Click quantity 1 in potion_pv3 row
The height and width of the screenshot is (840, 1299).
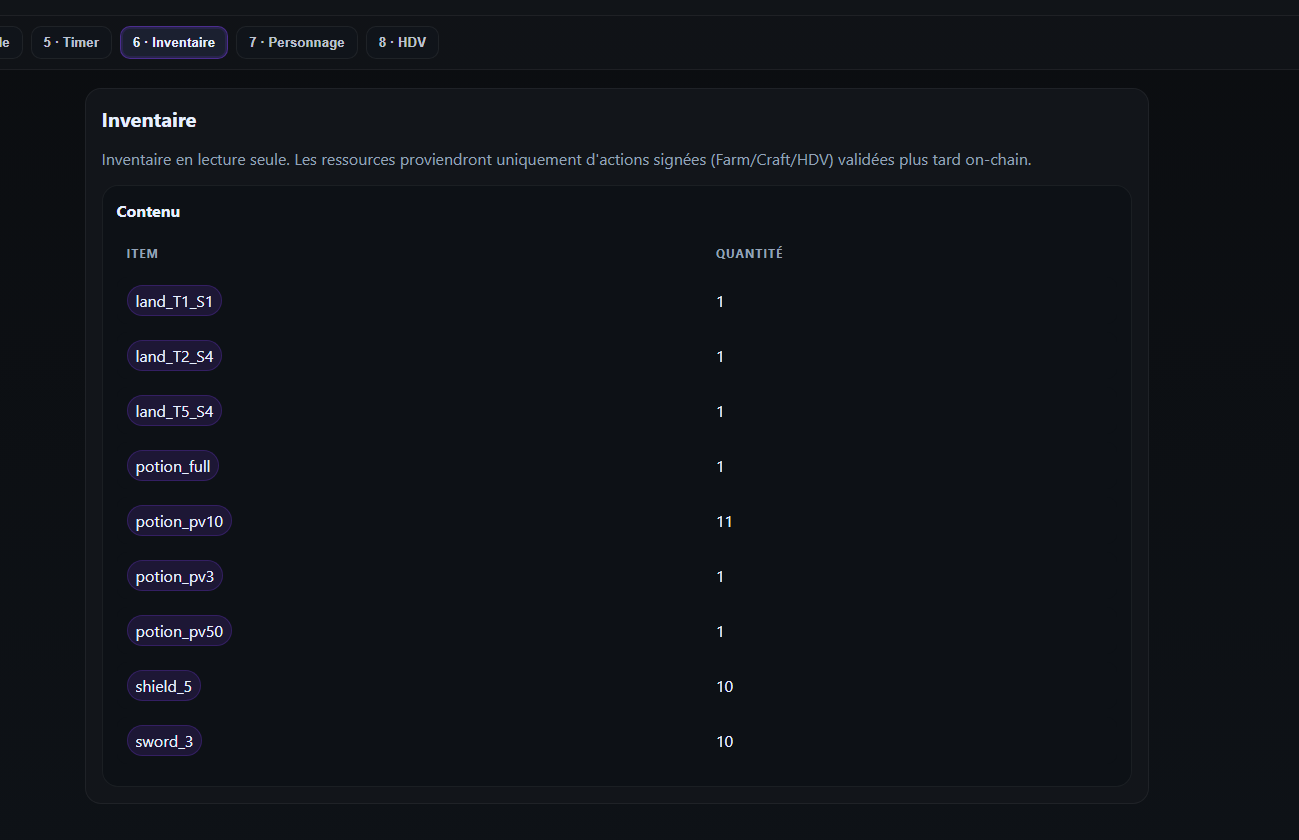(x=720, y=576)
